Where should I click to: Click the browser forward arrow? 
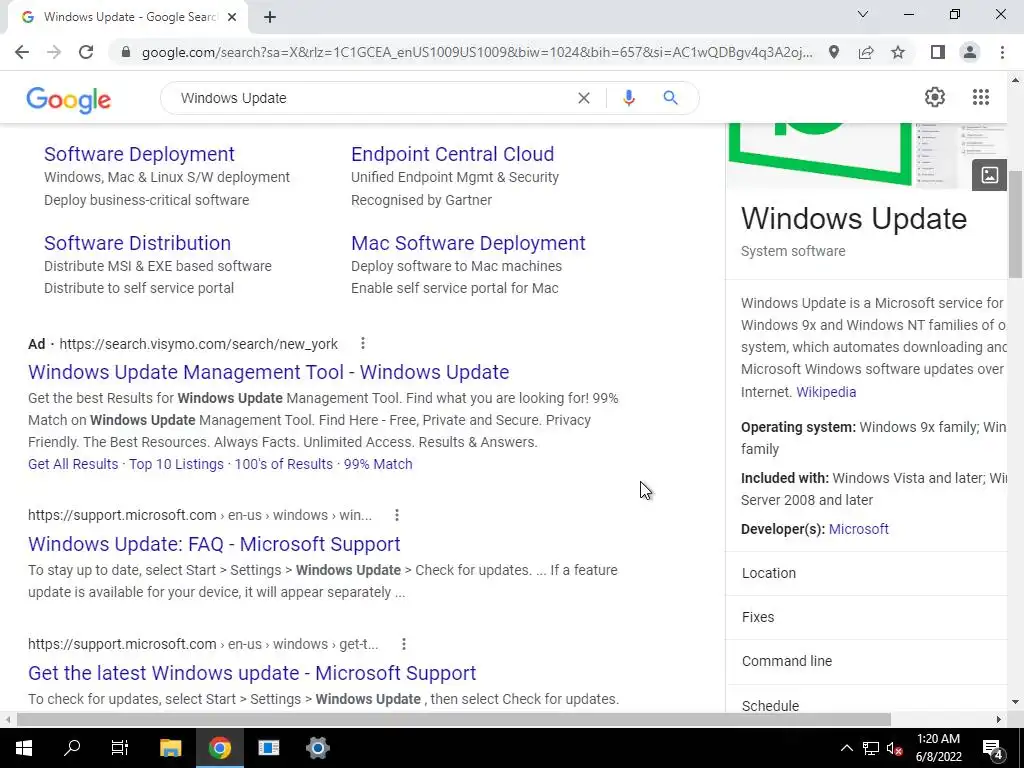54,52
